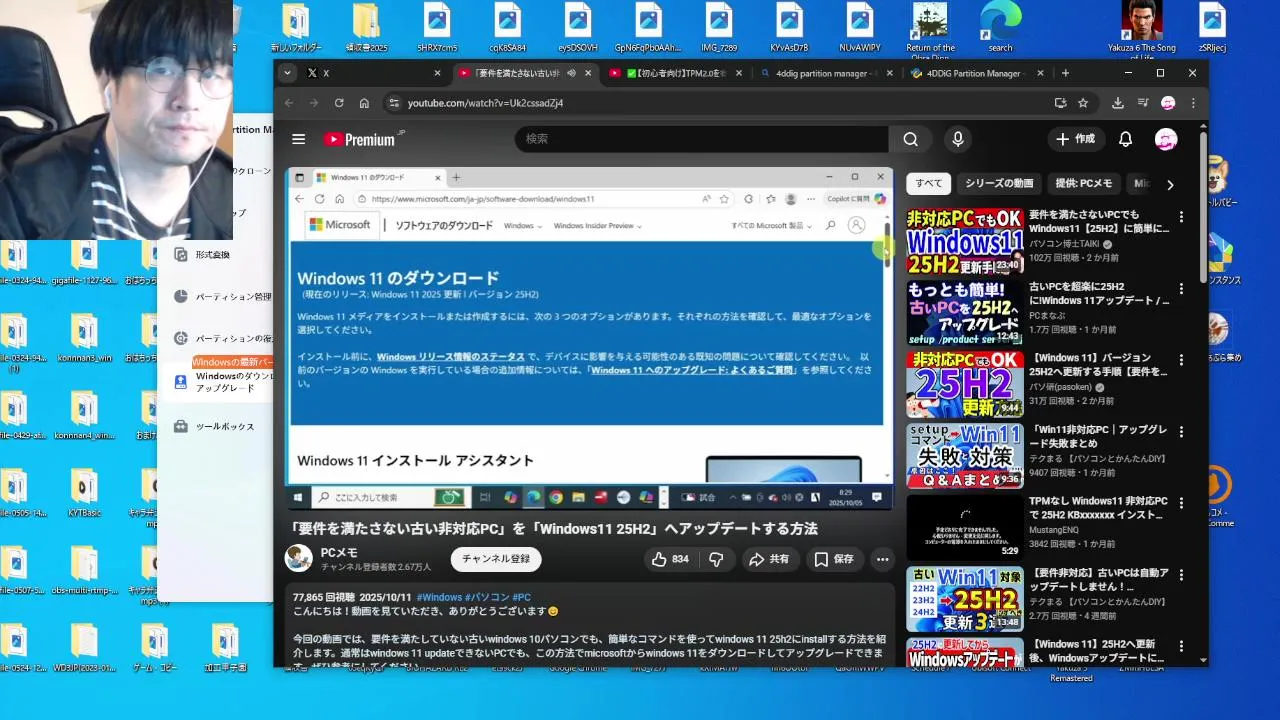The image size is (1280, 720).
Task: Open options for 非対応PCでもOK 25H2 recommendation
Action: tap(1181, 217)
